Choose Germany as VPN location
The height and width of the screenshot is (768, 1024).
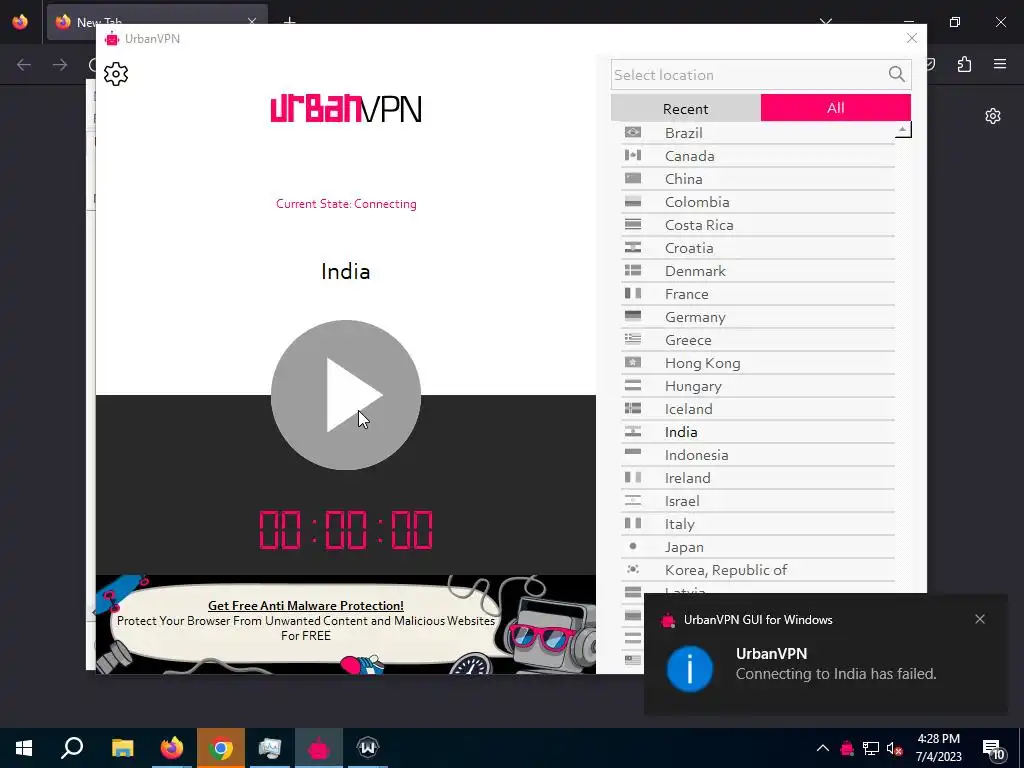click(x=758, y=317)
